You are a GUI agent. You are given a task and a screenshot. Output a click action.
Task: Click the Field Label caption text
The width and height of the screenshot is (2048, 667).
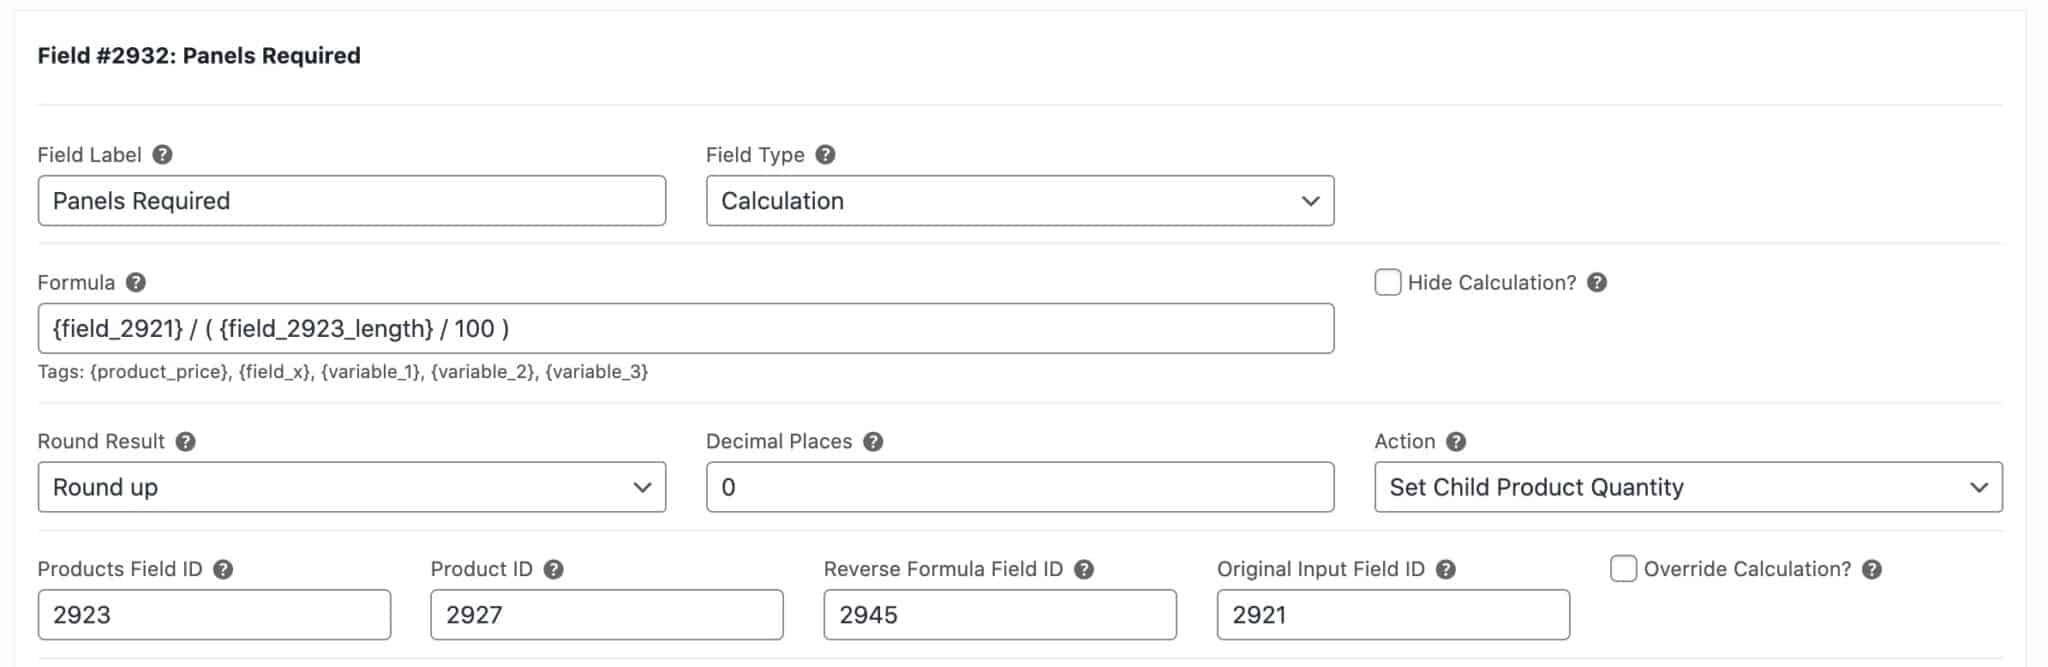pos(90,155)
